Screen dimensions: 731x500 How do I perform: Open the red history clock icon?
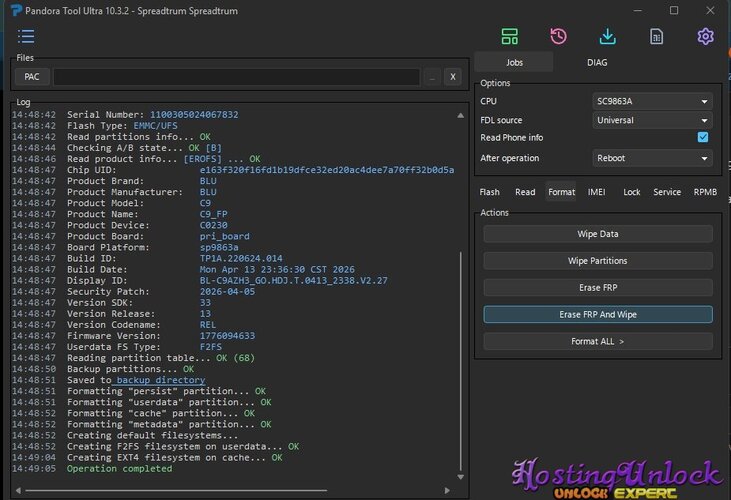tap(558, 36)
